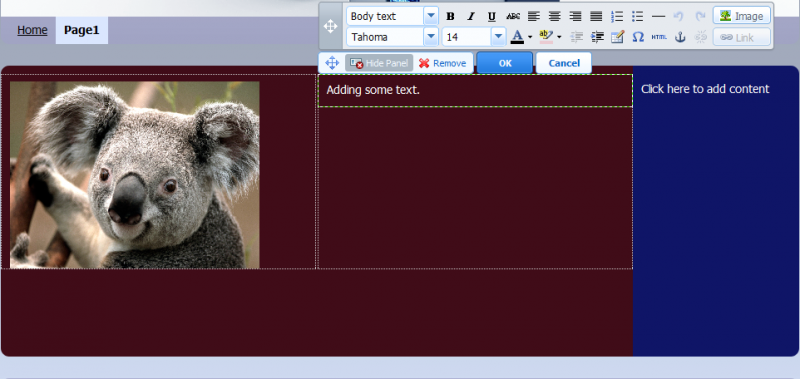Click into the Tahoma font field
The width and height of the screenshot is (800, 379).
385,37
